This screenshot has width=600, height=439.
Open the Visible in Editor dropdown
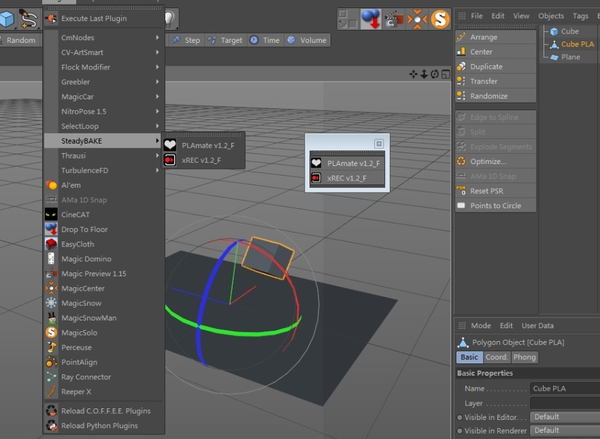point(563,417)
